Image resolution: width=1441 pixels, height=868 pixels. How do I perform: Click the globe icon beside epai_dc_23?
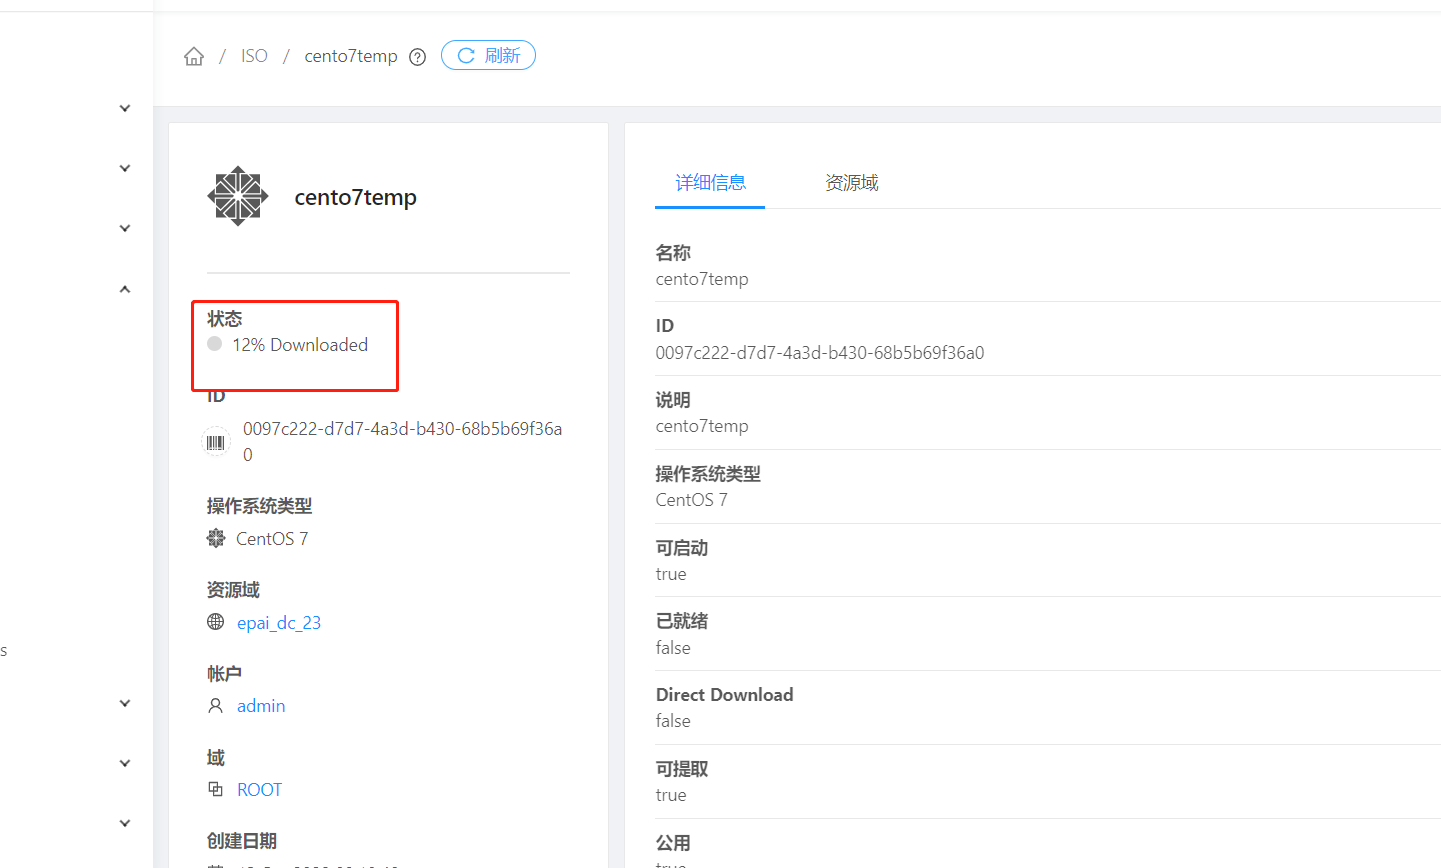point(214,622)
